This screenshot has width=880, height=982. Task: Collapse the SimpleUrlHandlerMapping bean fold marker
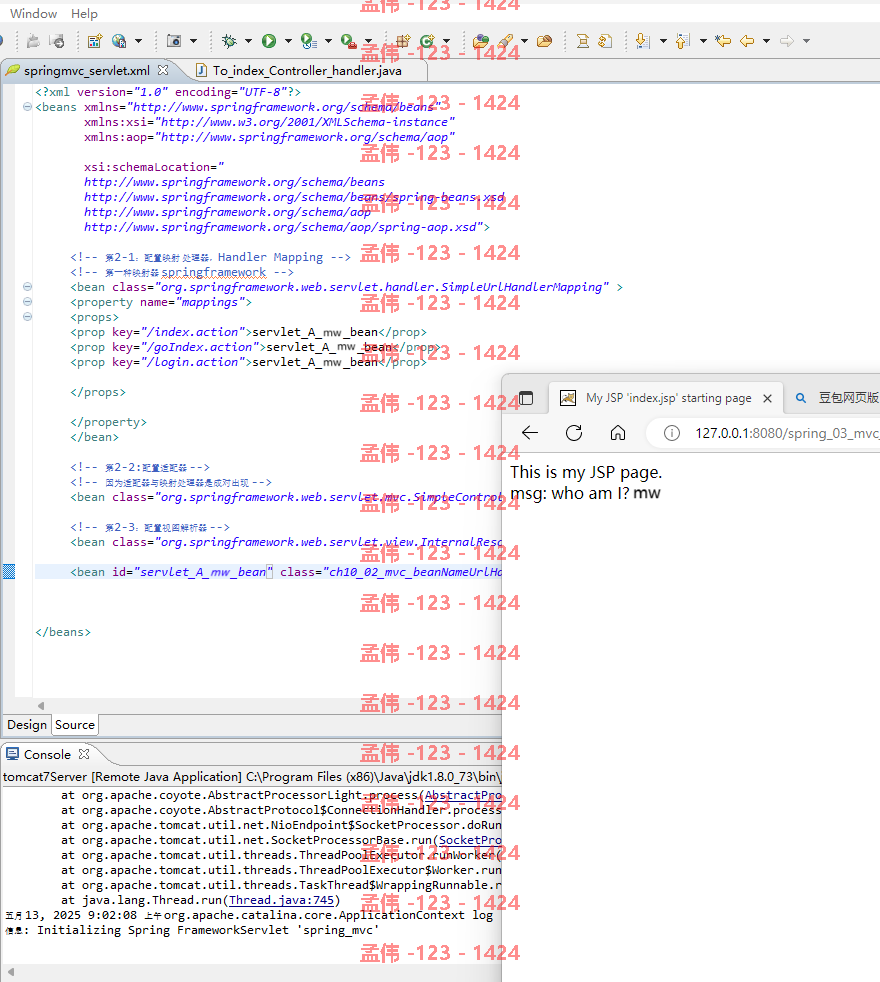pos(27,286)
